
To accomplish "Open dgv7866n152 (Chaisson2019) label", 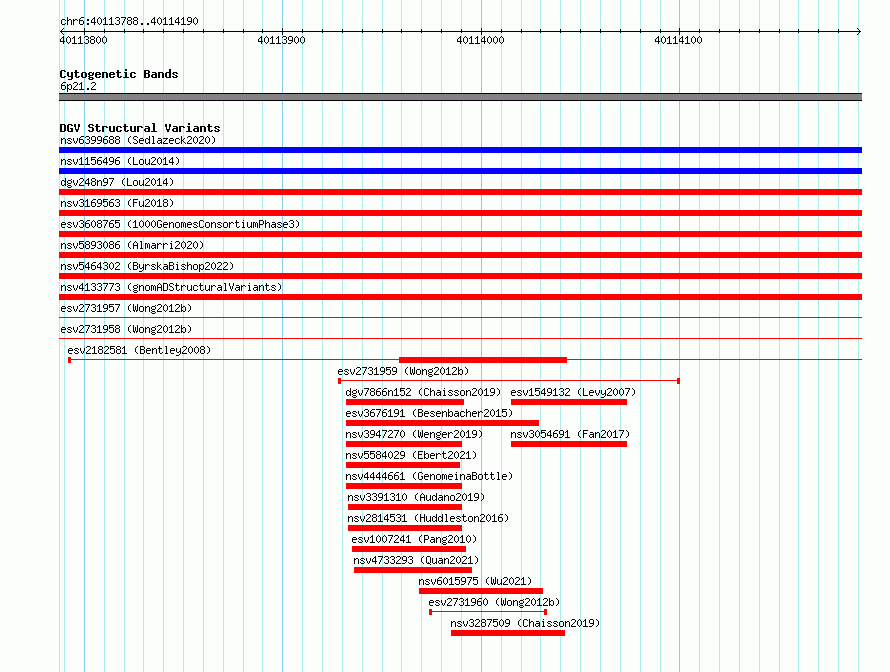I will point(423,392).
